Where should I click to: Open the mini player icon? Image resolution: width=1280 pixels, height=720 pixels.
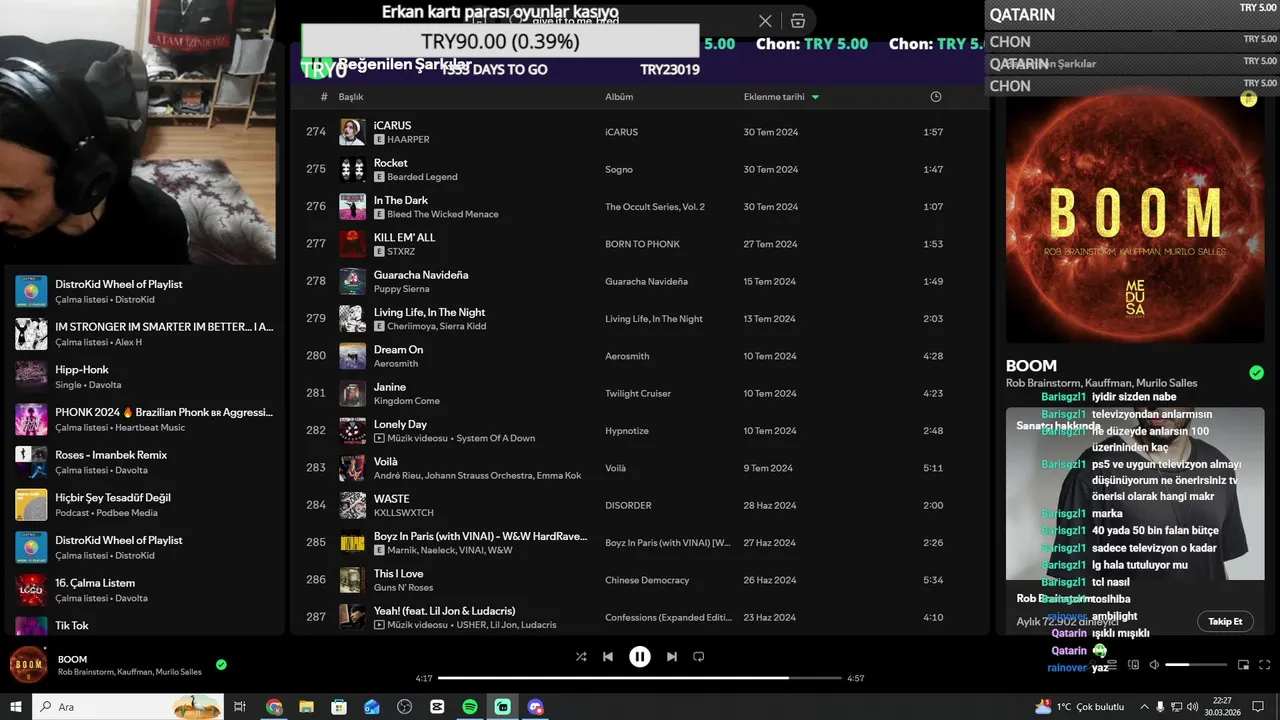[1244, 665]
